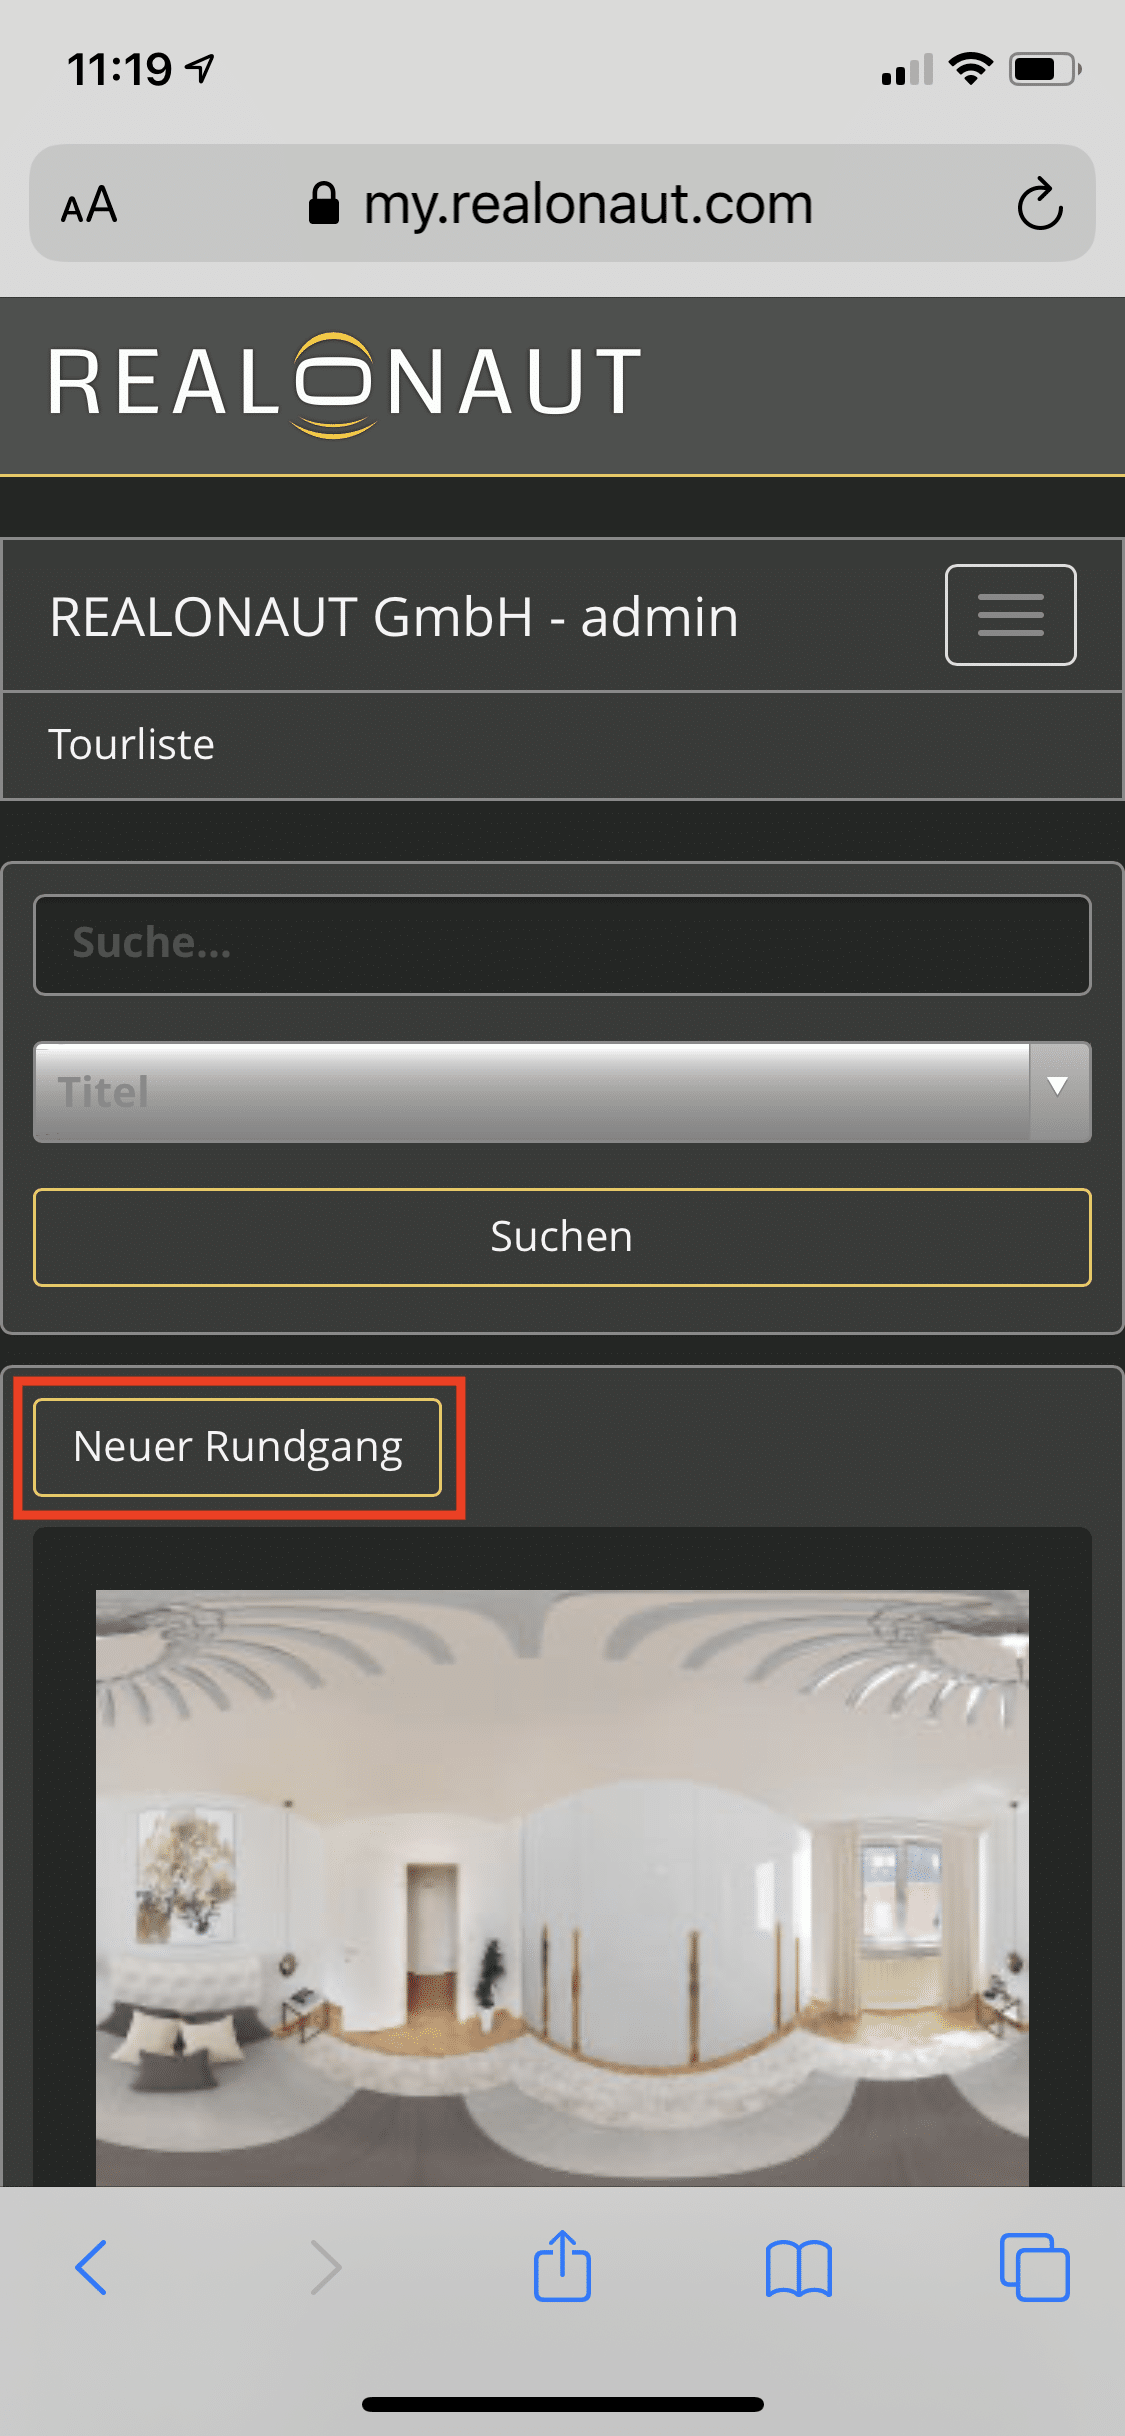Open the hamburger navigation menu
This screenshot has height=2436, width=1125.
[1010, 615]
